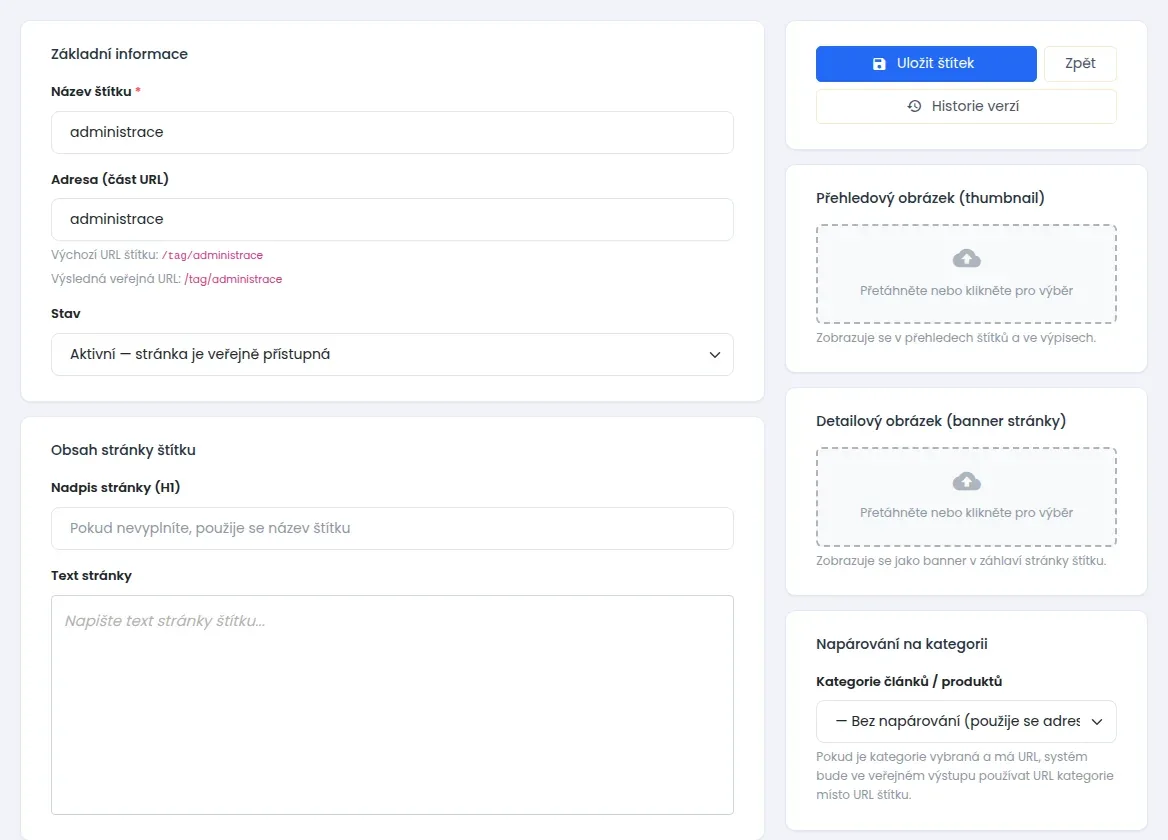Image resolution: width=1168 pixels, height=840 pixels.
Task: Click the Obsah stránky štítku heading
Action: coord(123,451)
